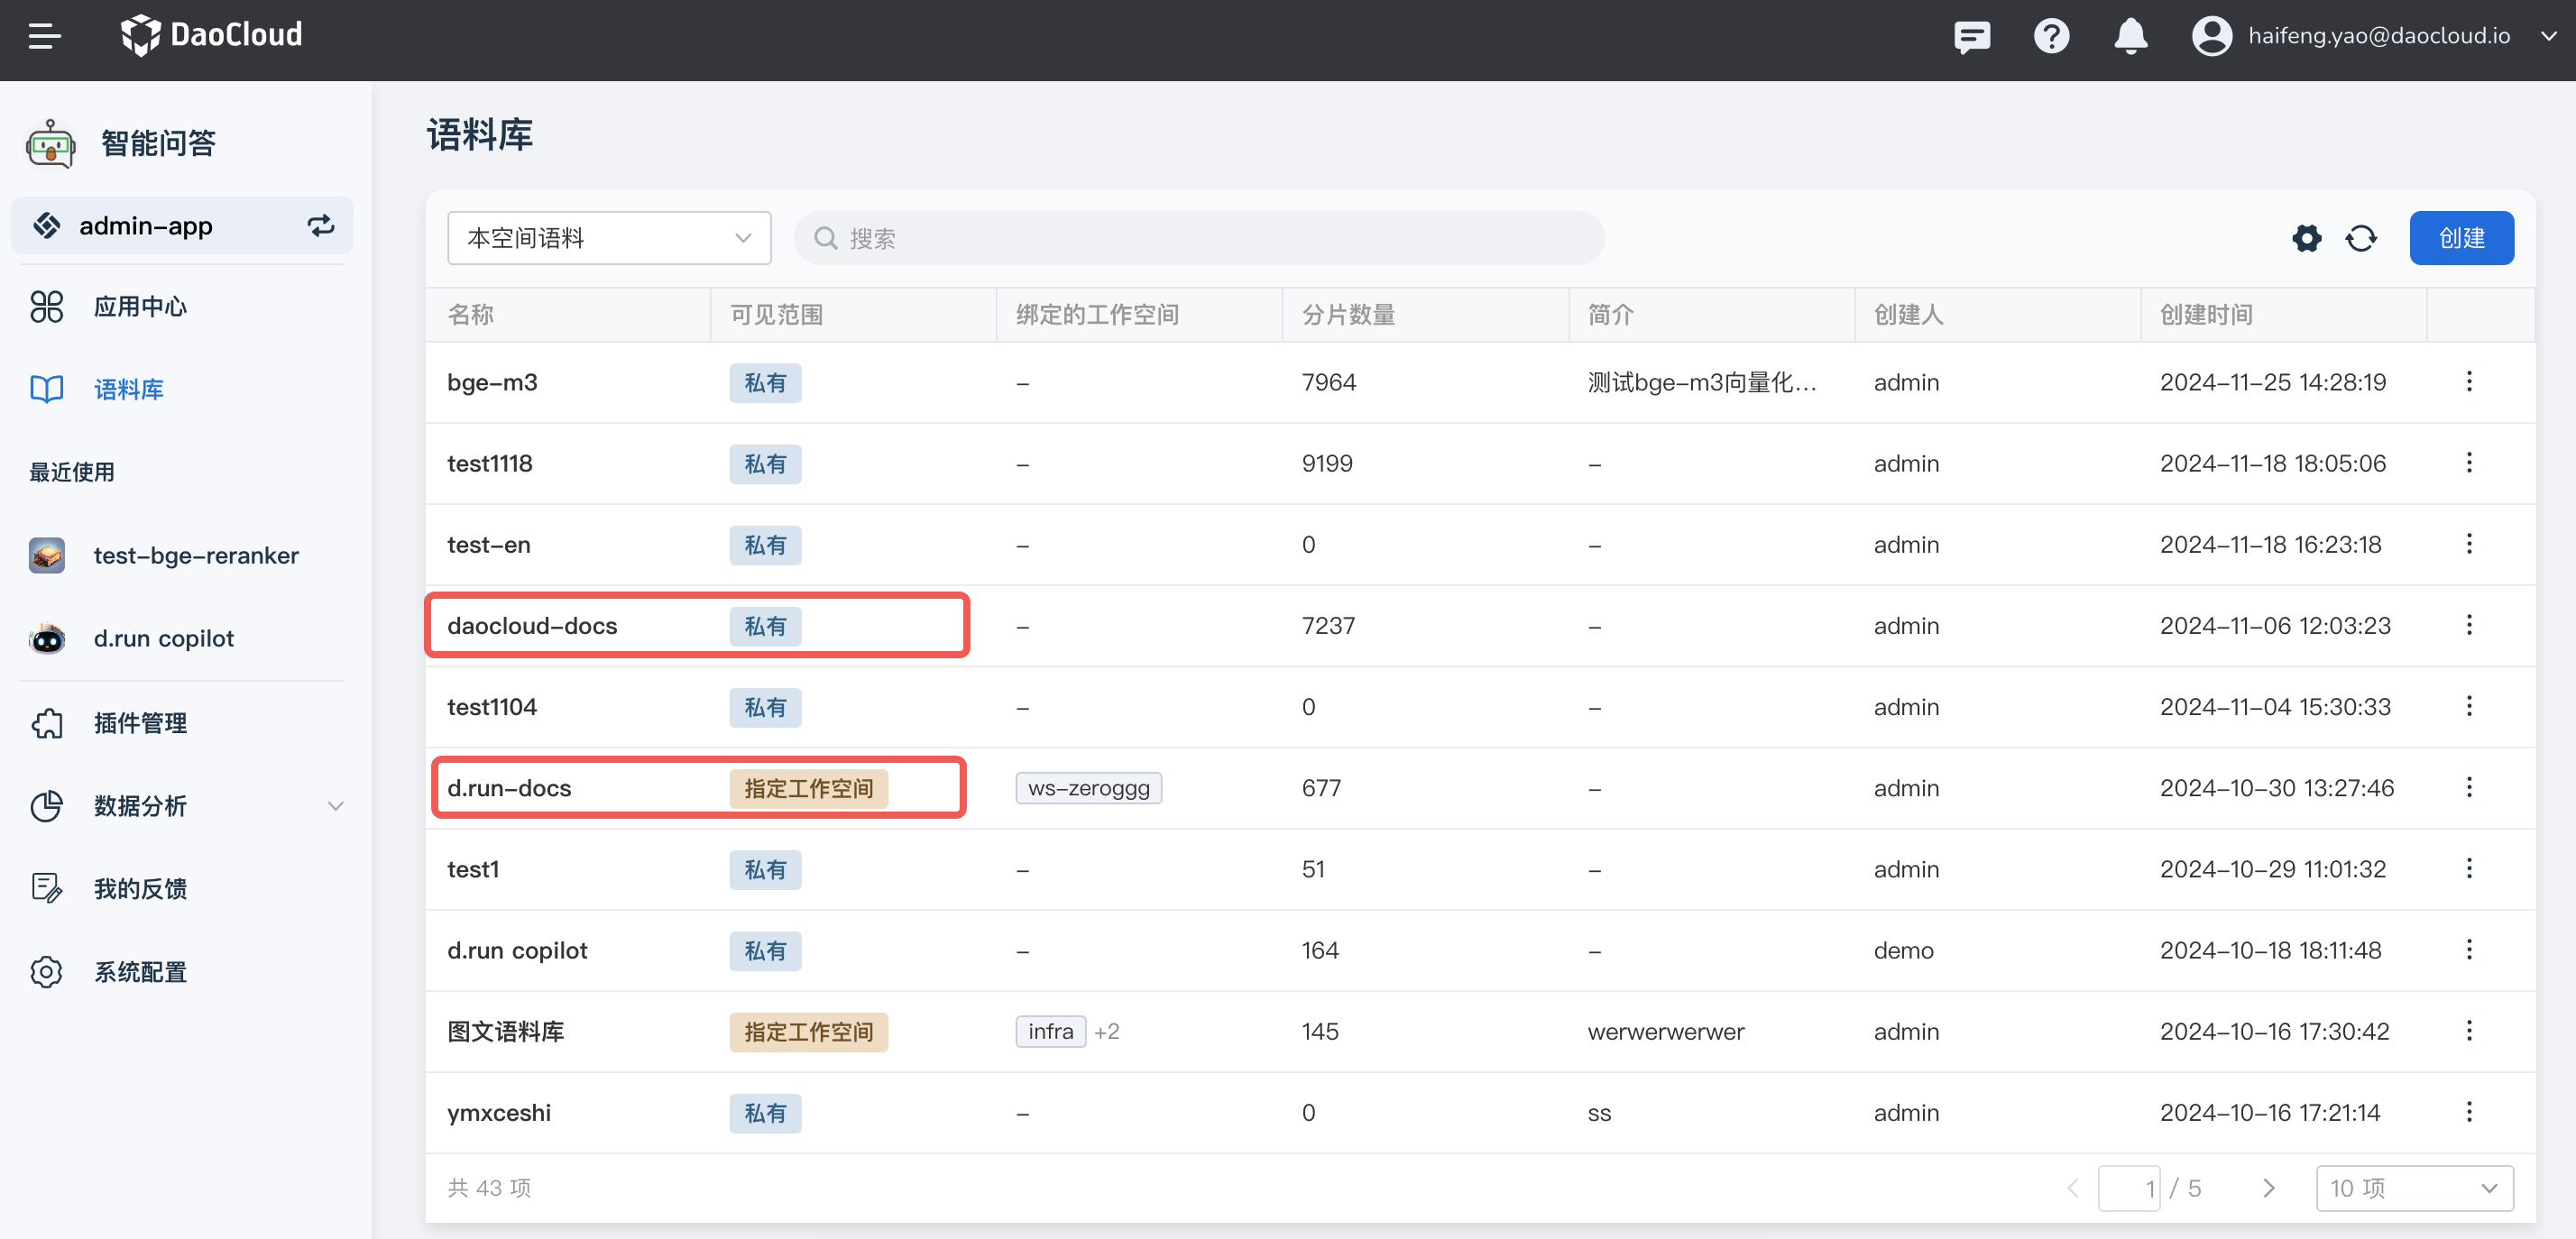This screenshot has height=1239, width=2576.
Task: Refresh the corpus list
Action: click(2361, 238)
